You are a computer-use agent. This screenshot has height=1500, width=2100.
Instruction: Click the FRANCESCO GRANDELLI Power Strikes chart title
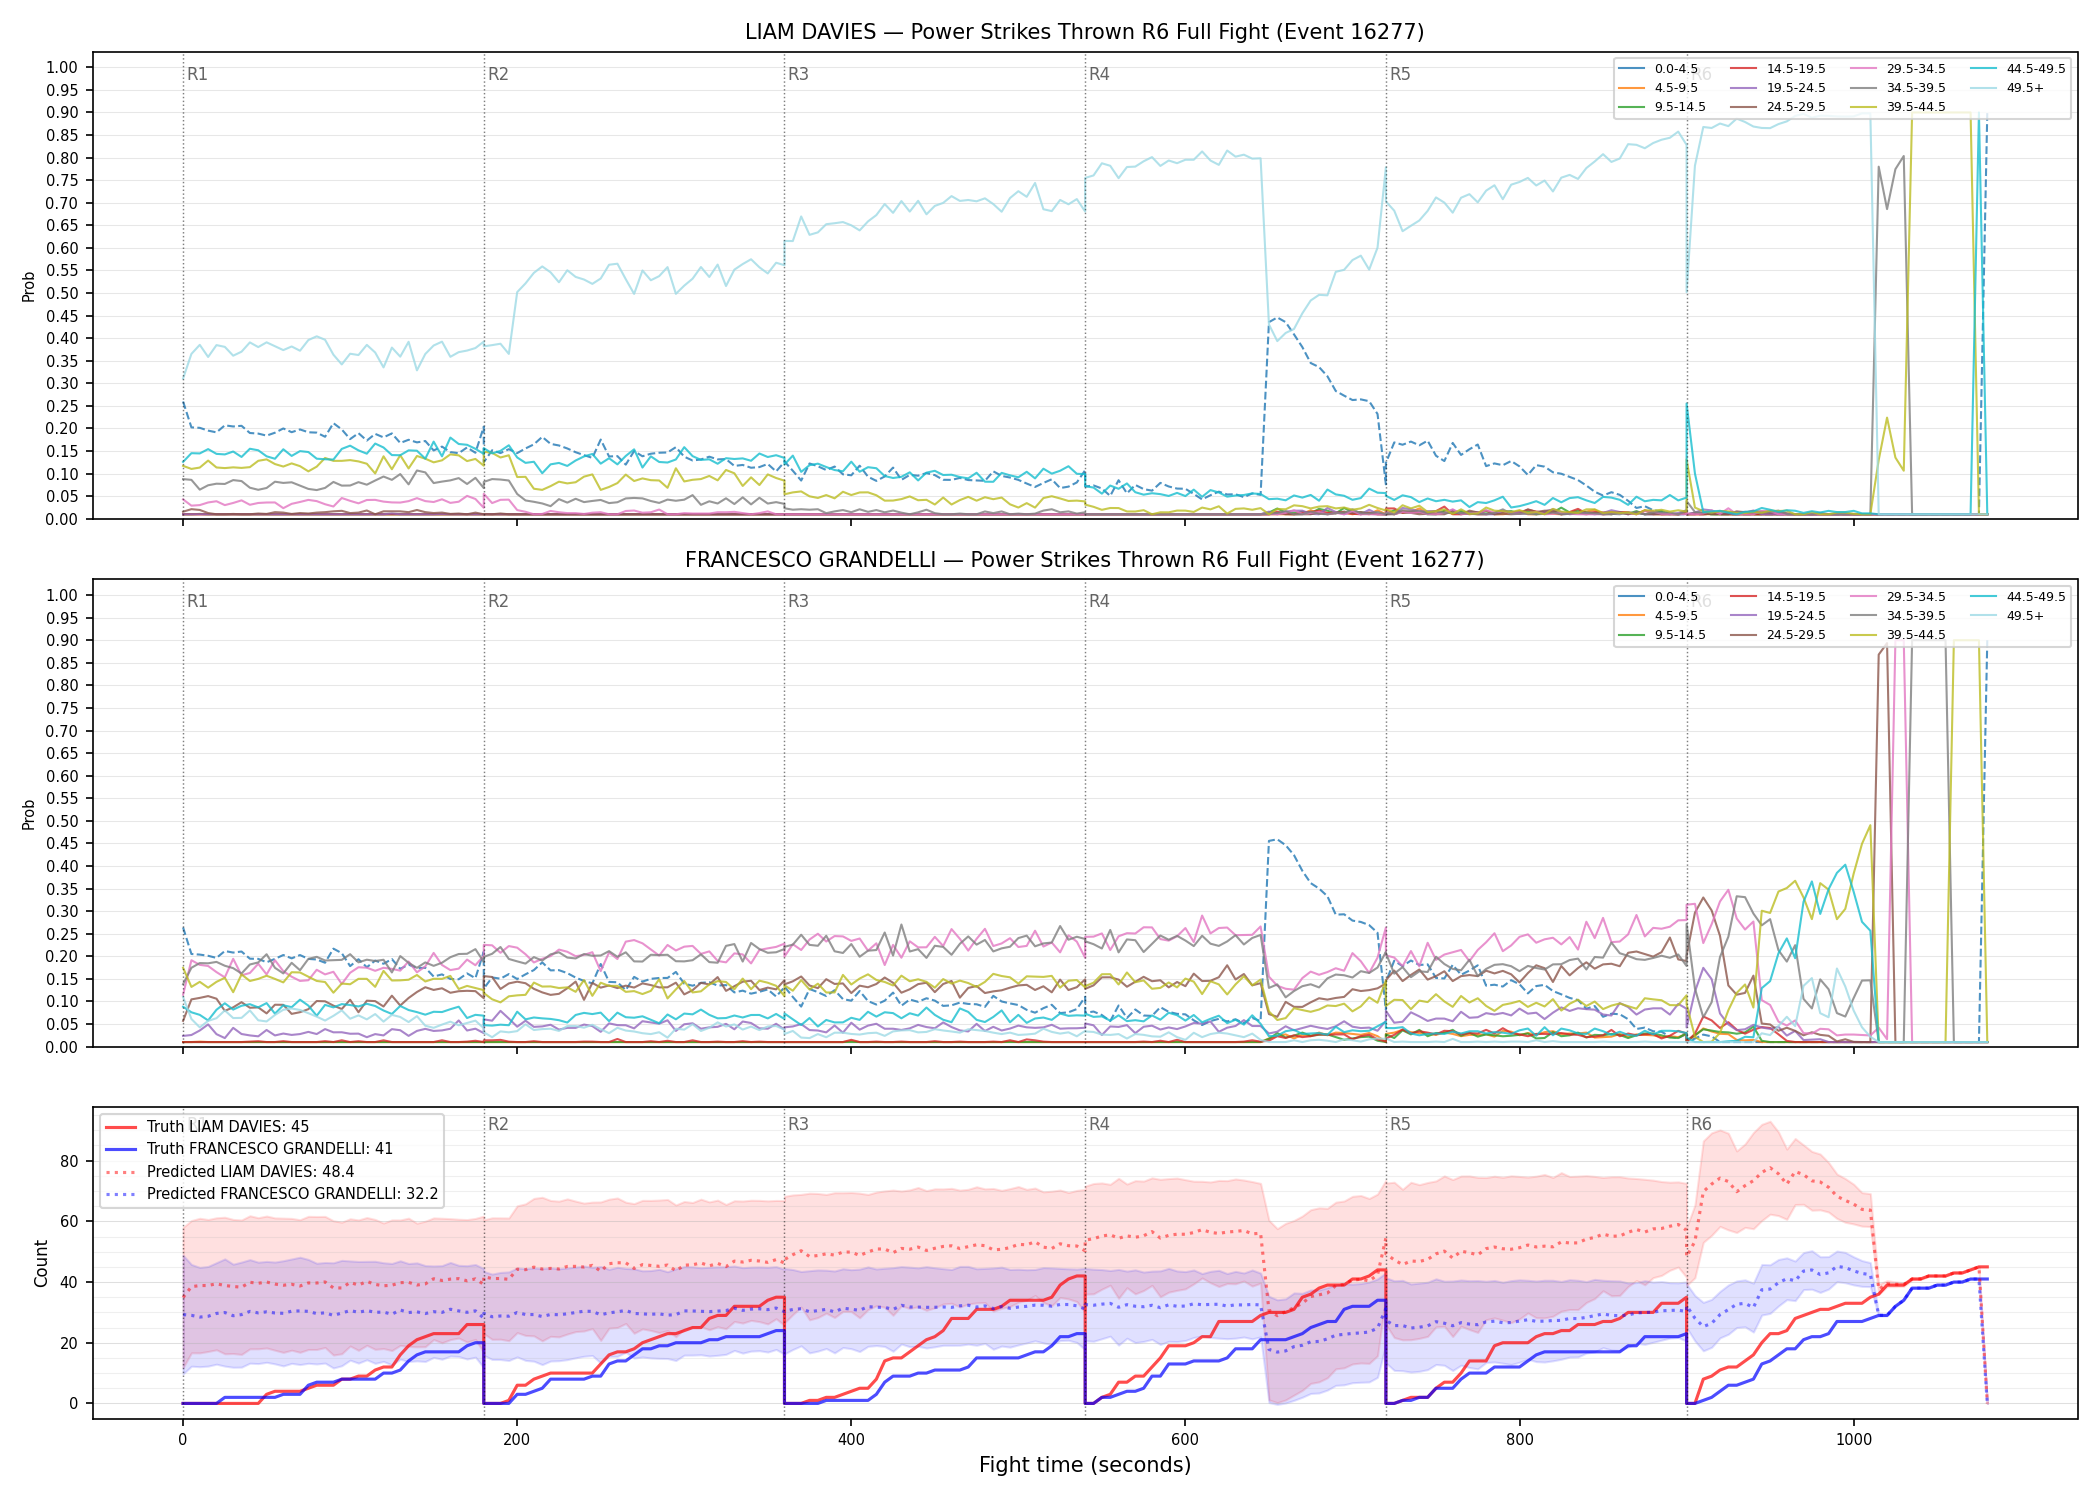[x=1084, y=560]
